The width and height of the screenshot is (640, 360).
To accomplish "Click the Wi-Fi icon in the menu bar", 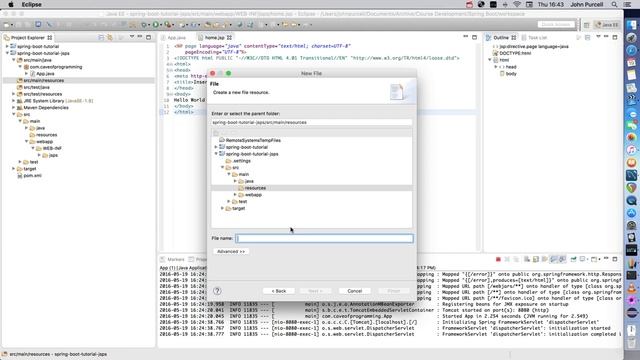I will (x=517, y=4).
